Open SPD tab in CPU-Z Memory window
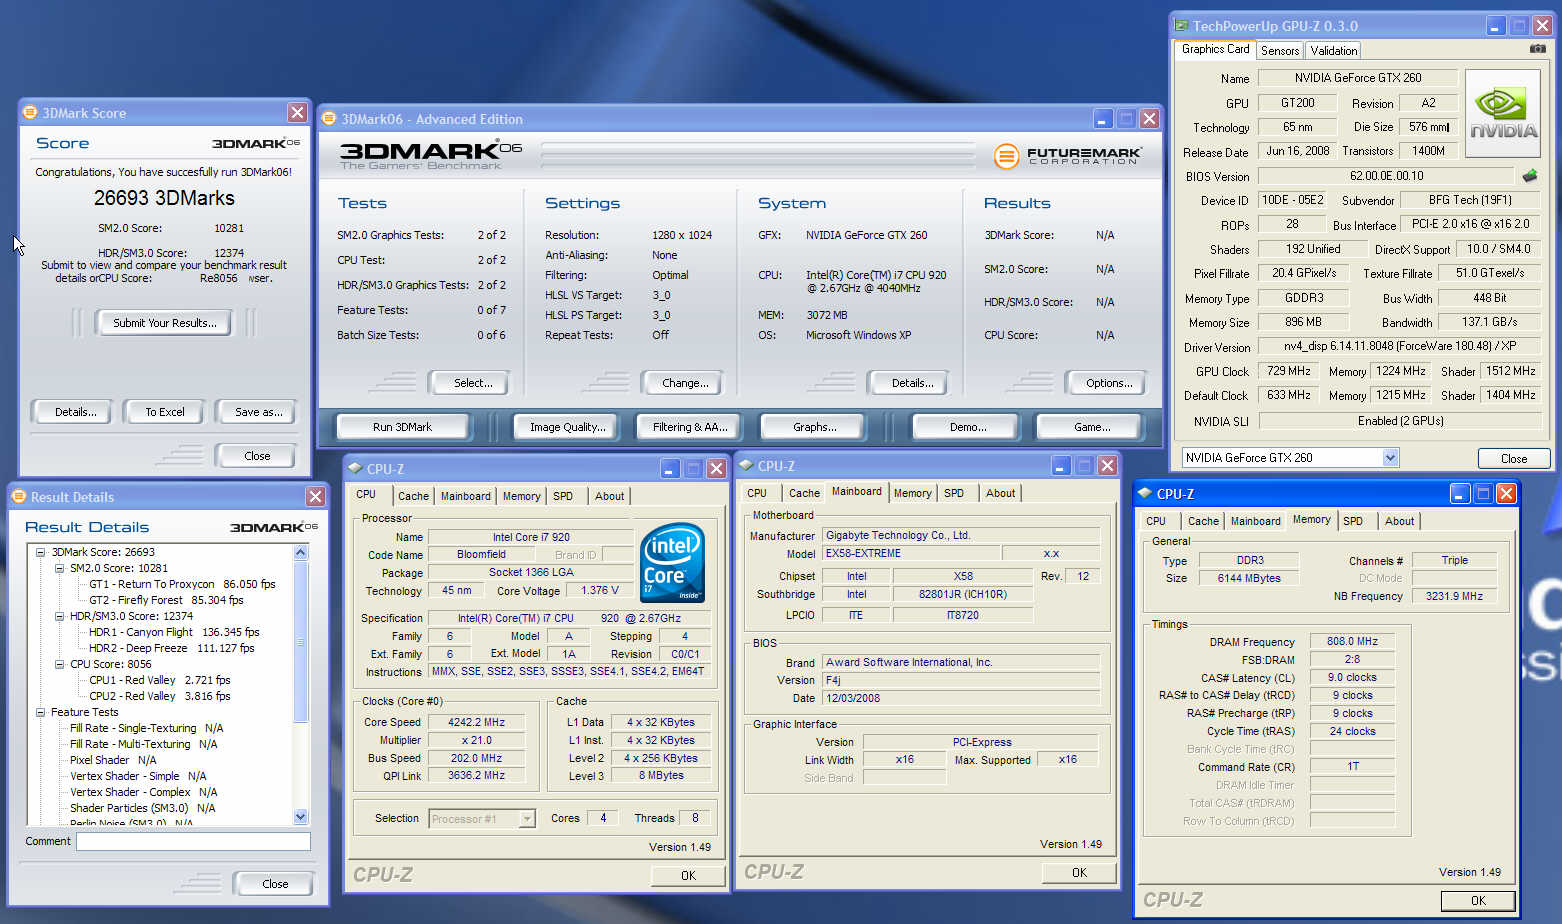1562x924 pixels. tap(1353, 521)
